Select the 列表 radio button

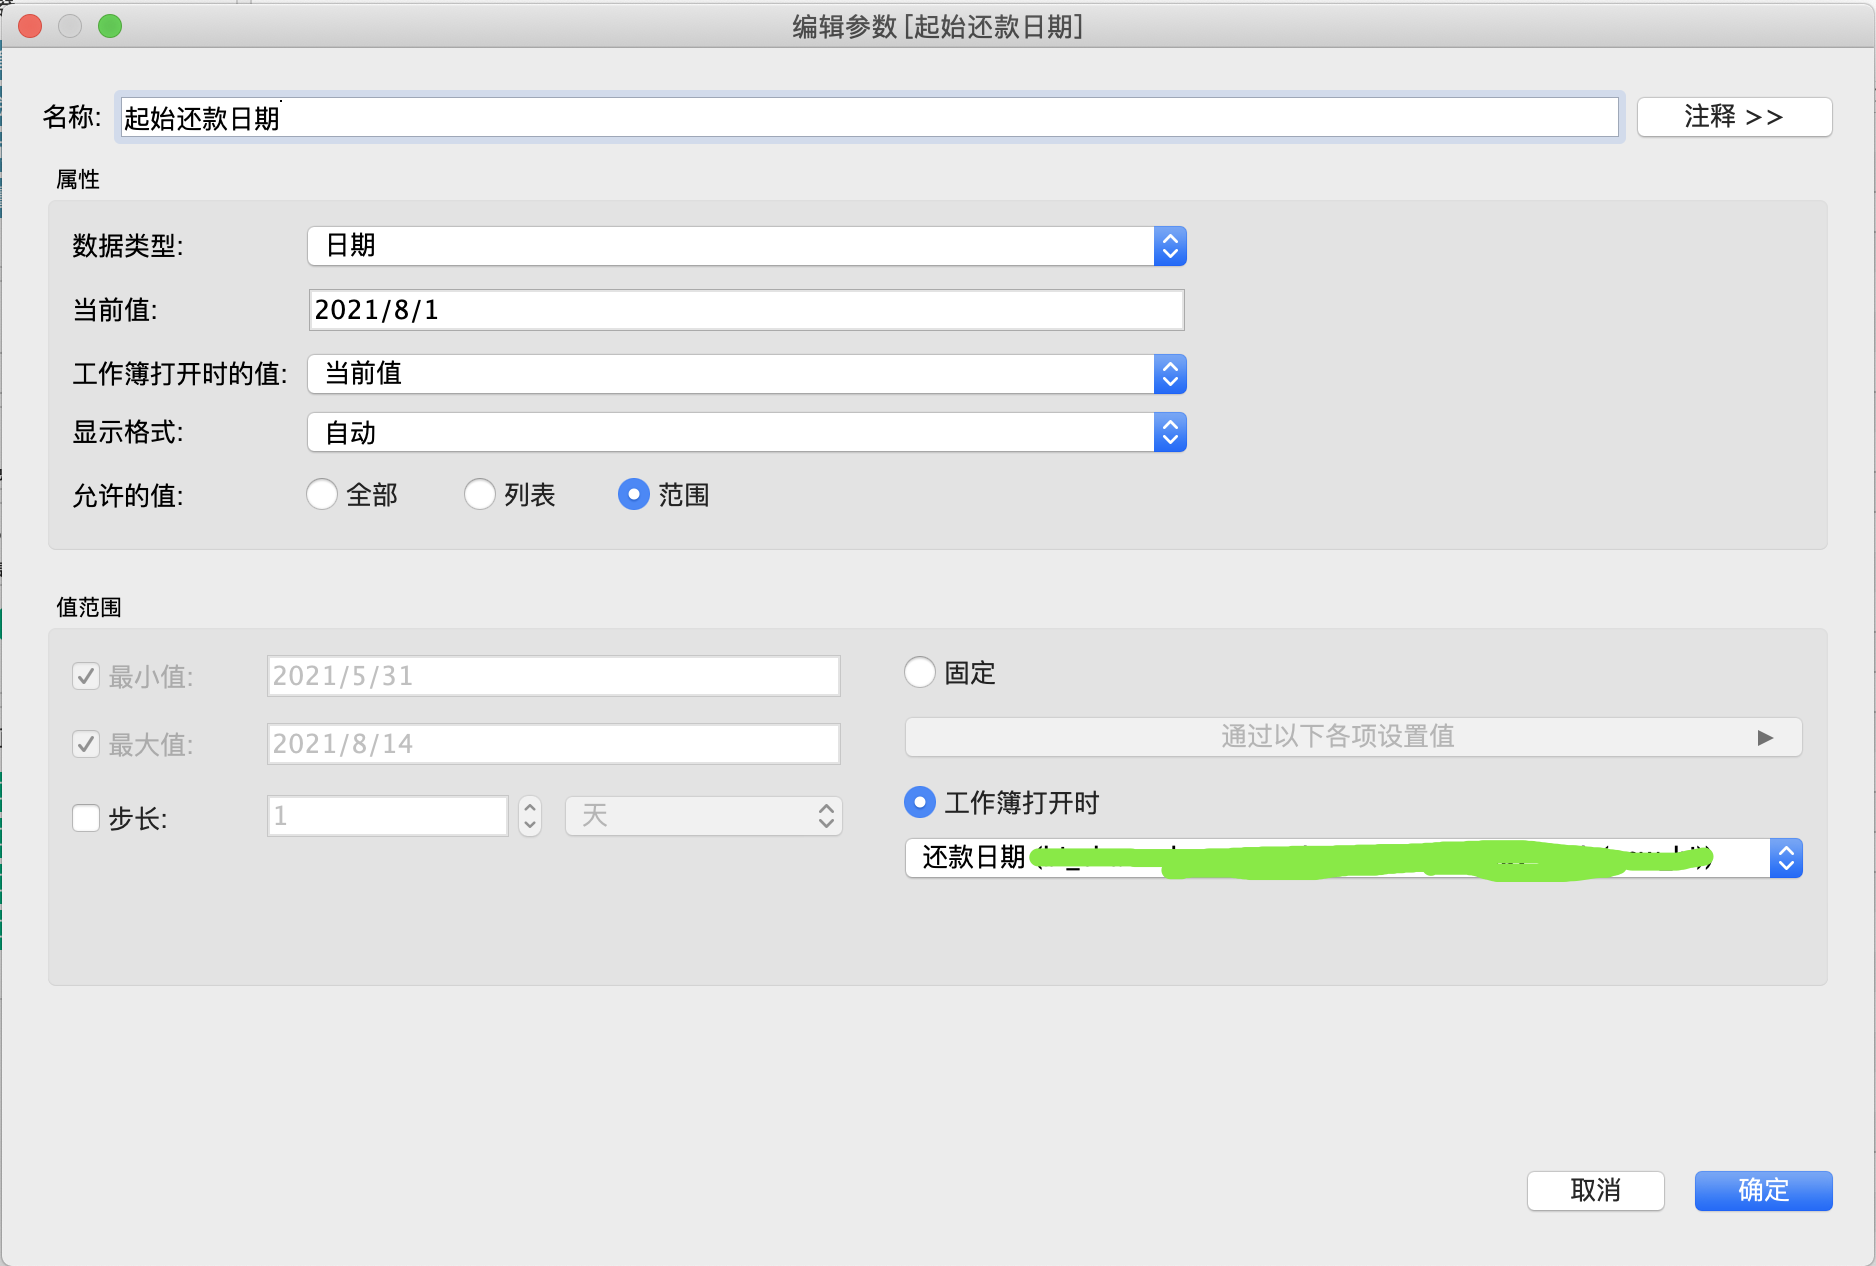click(480, 494)
